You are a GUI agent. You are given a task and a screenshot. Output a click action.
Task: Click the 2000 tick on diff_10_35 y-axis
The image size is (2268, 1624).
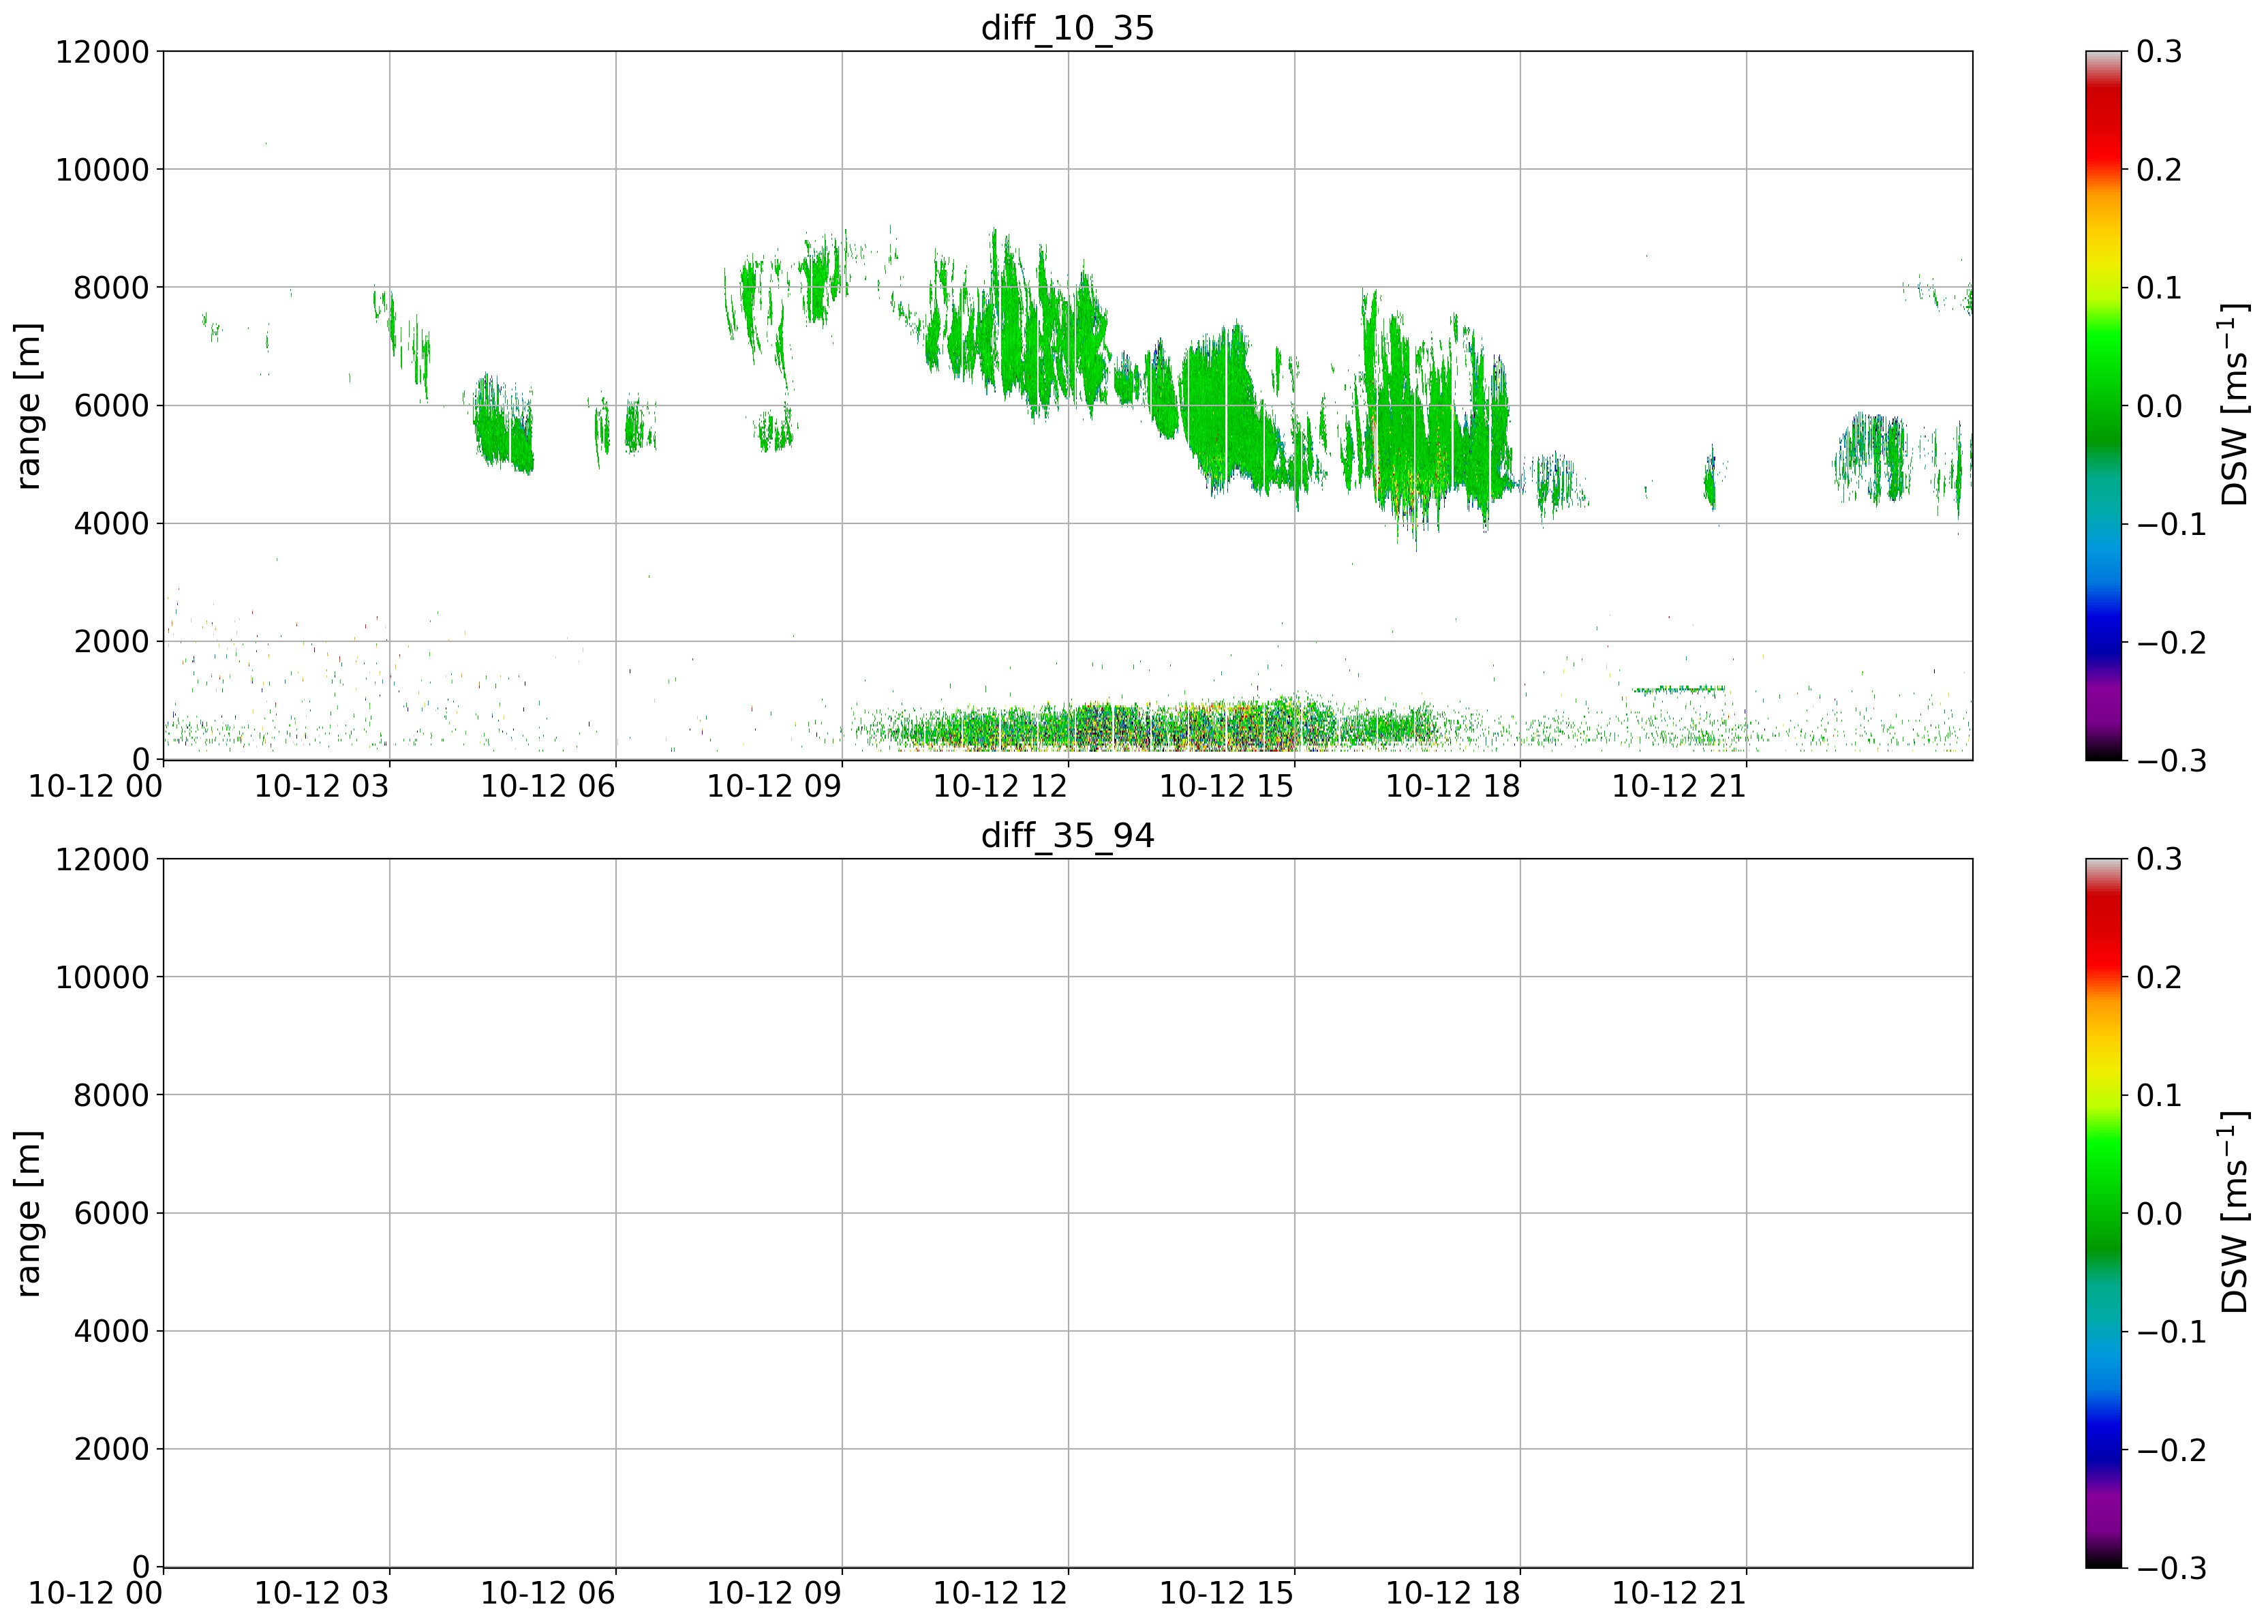point(111,642)
